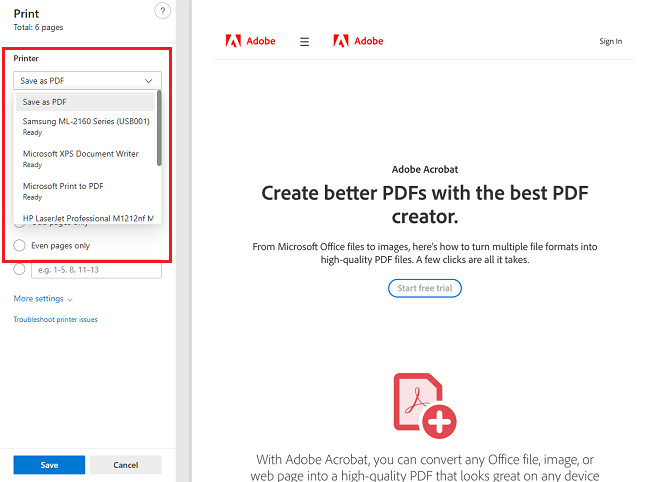Click the 'Adobe Acrobat' heading text
Image resolution: width=657 pixels, height=482 pixels.
(425, 169)
